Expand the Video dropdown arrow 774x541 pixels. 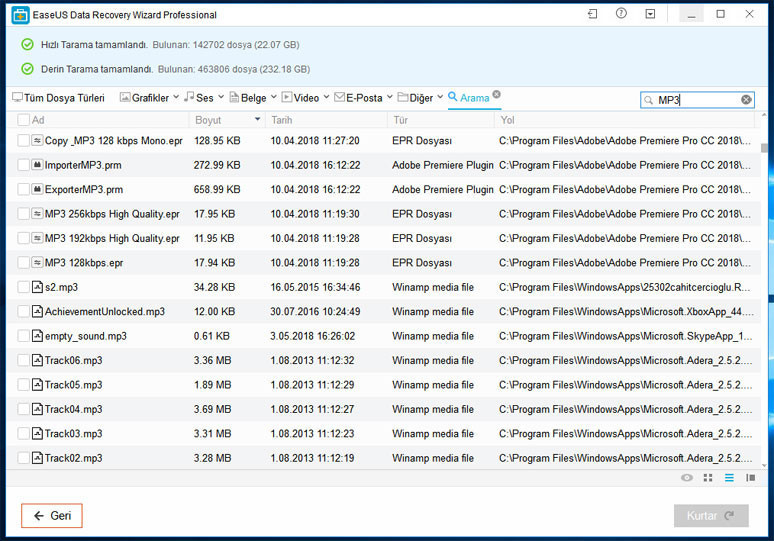[326, 97]
